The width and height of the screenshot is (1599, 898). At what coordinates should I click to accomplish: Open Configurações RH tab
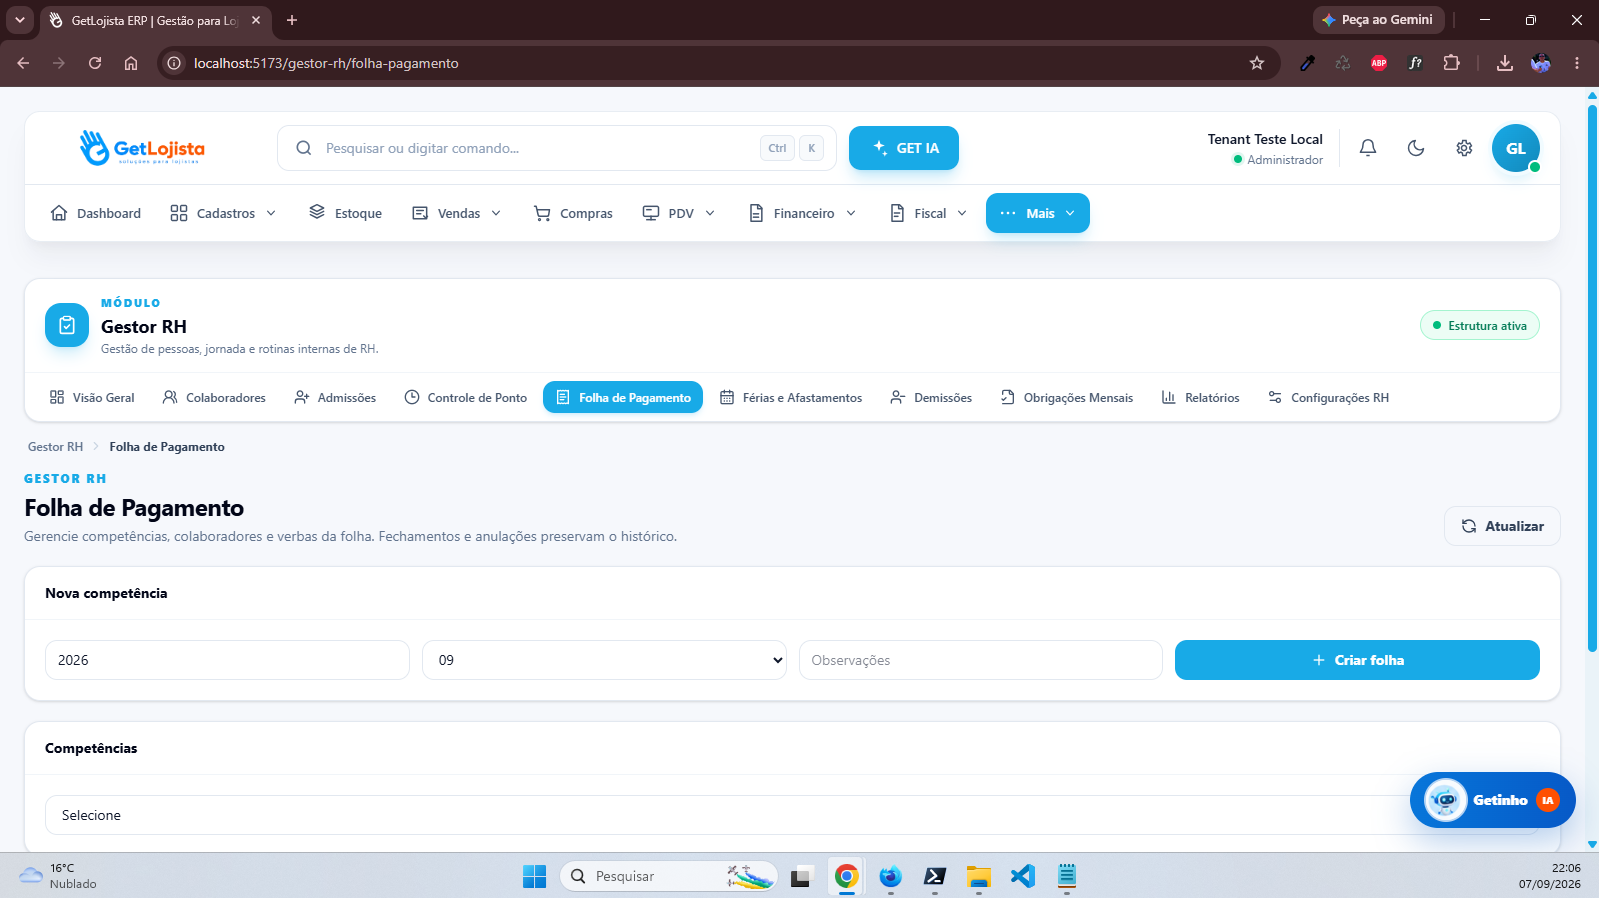point(1328,397)
